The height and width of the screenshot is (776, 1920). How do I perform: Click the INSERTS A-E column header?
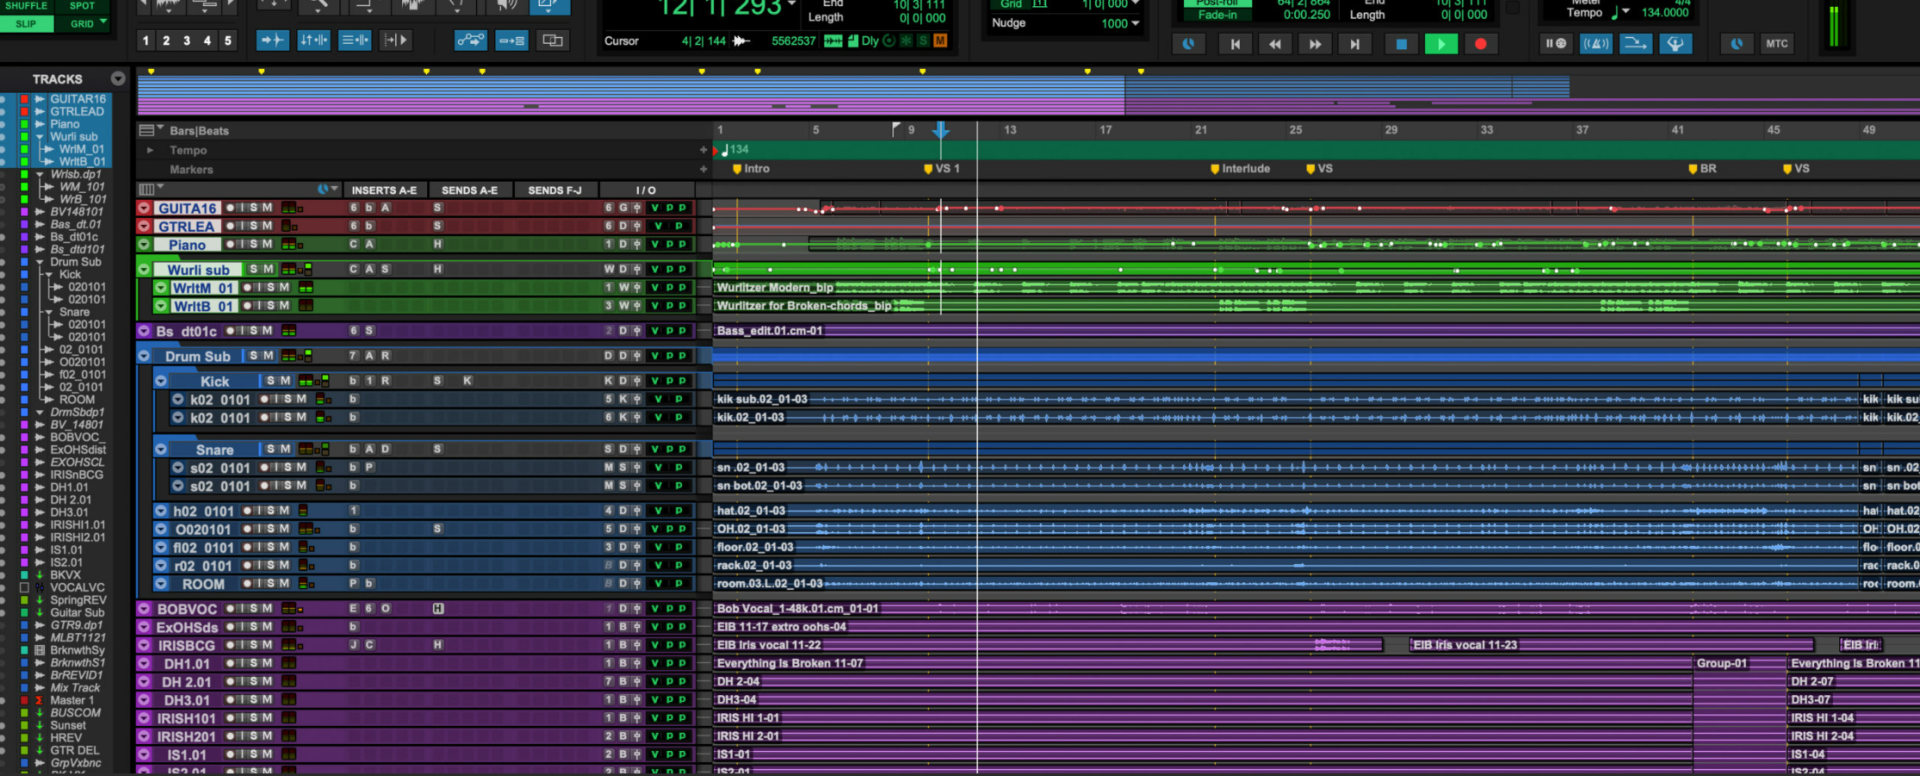384,190
